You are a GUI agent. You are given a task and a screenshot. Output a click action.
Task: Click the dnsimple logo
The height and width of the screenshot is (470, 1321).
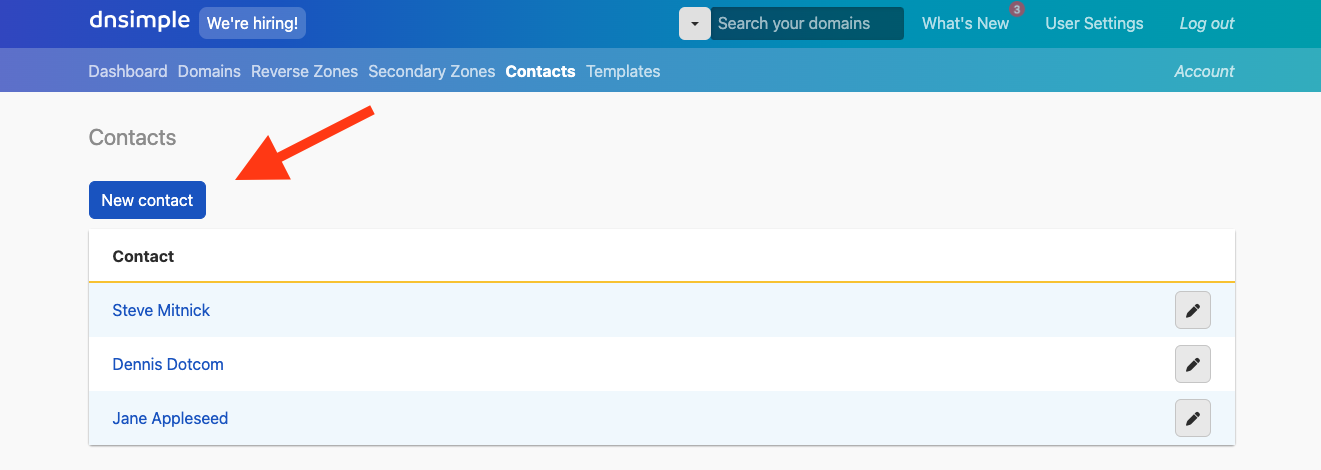click(139, 21)
